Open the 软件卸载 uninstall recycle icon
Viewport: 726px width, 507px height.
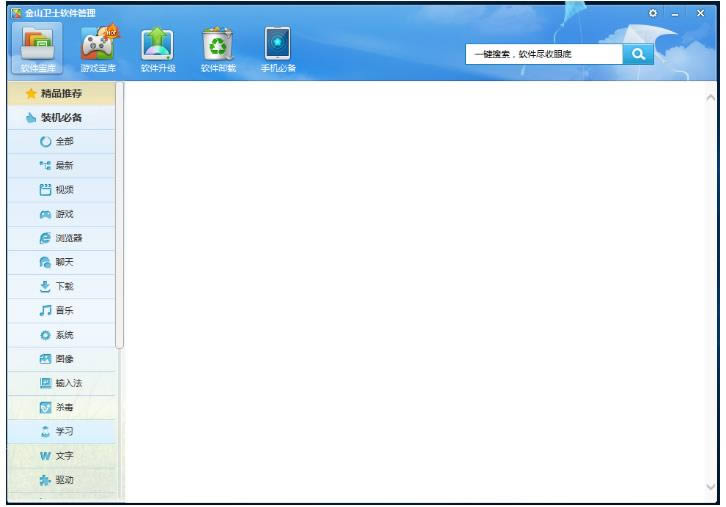218,48
